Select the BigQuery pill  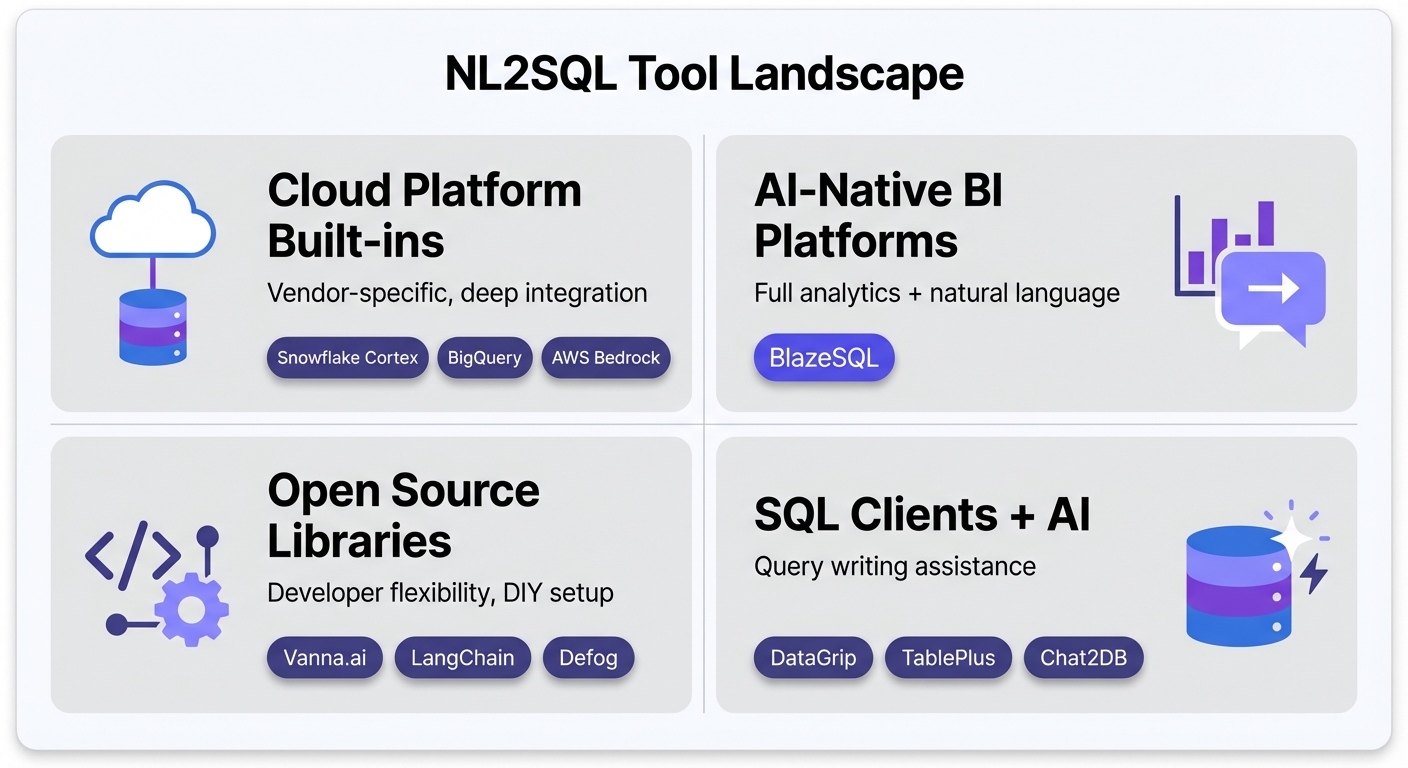[484, 357]
